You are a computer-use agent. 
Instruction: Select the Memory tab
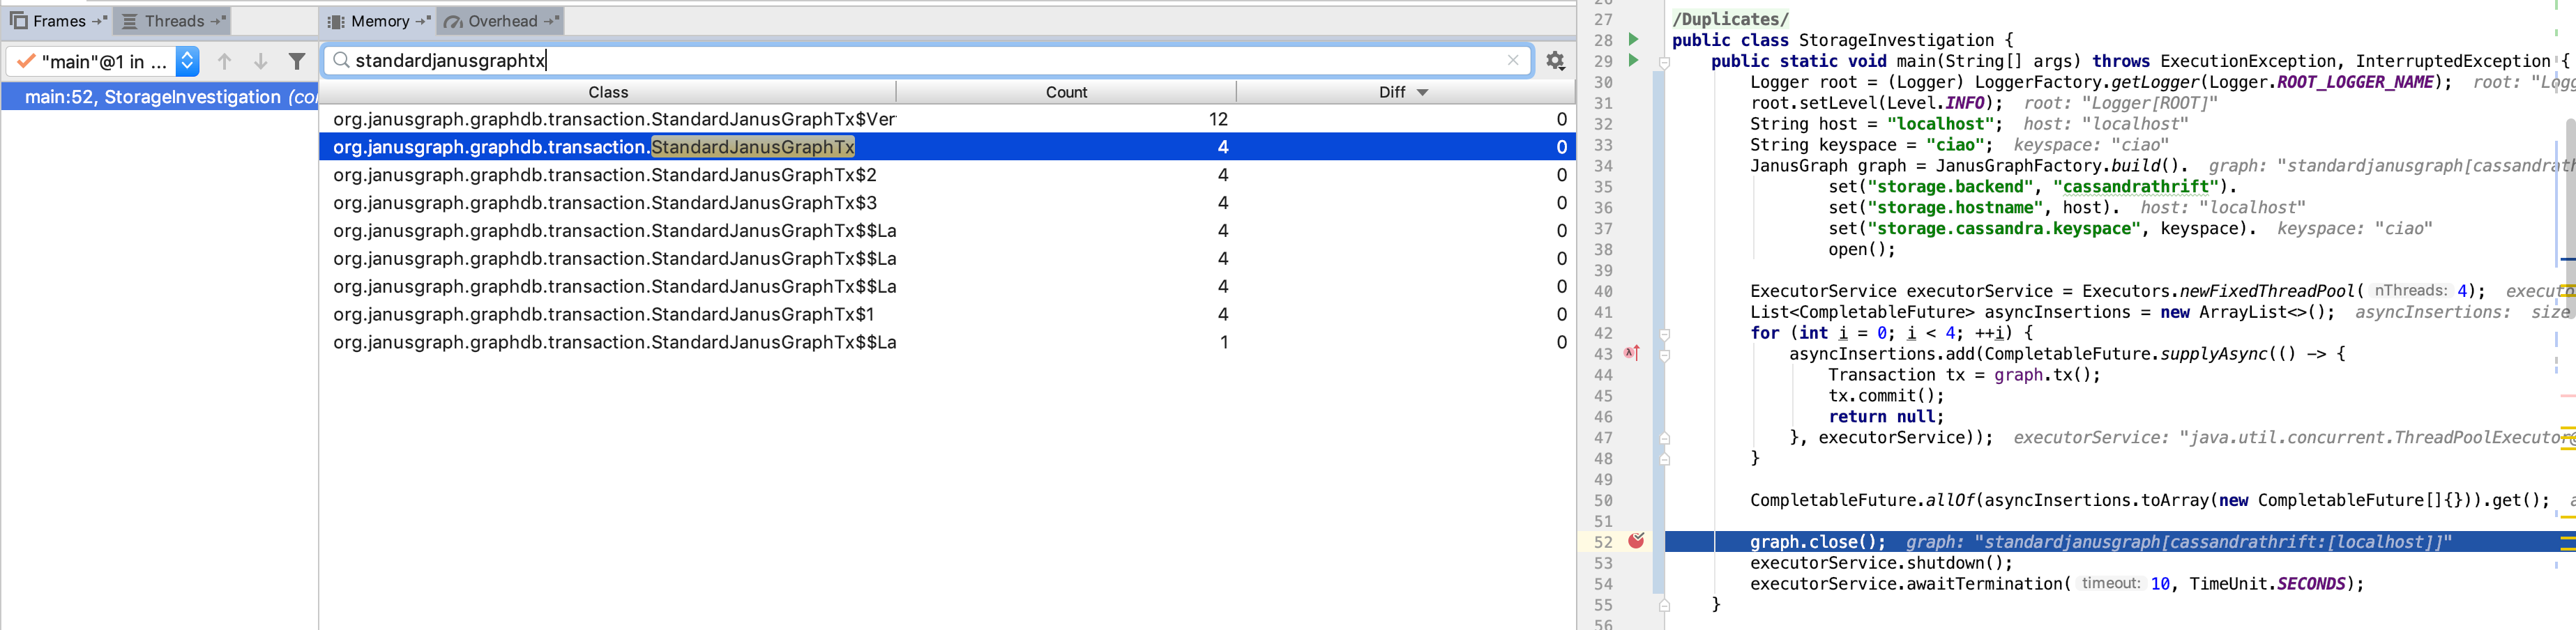(379, 21)
